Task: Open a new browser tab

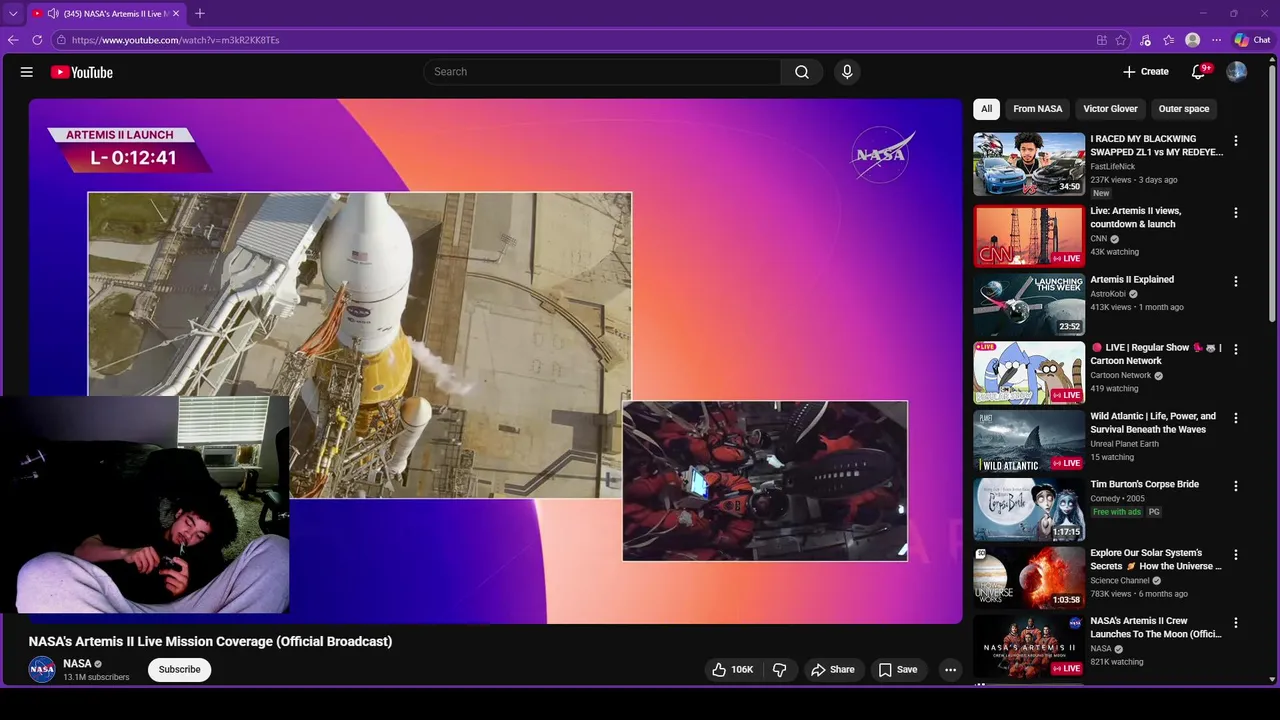Action: [x=200, y=14]
